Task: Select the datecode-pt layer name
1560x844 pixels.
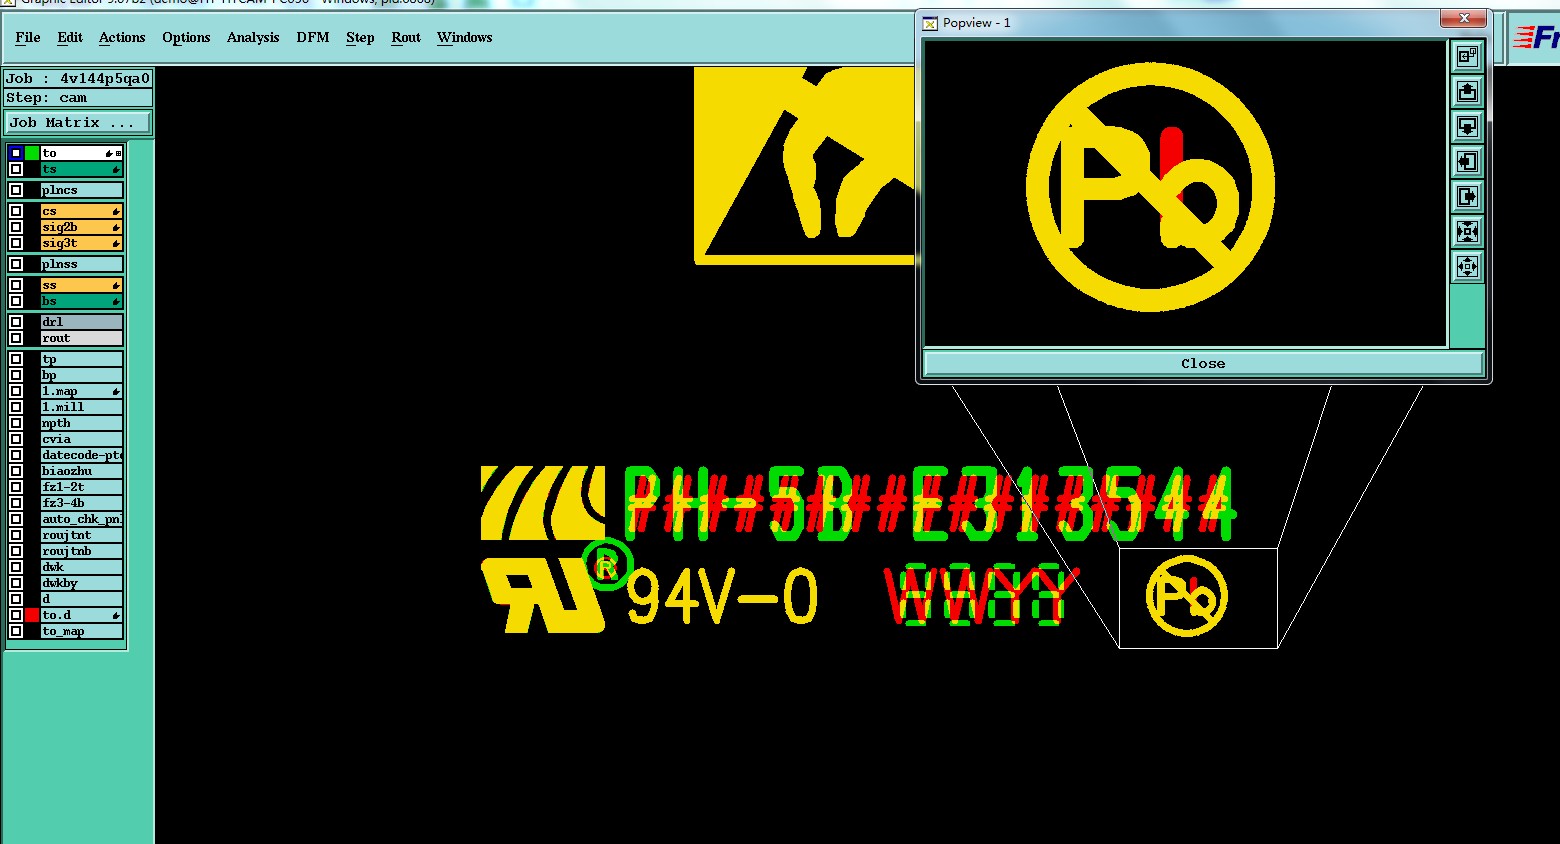Action: click(81, 455)
